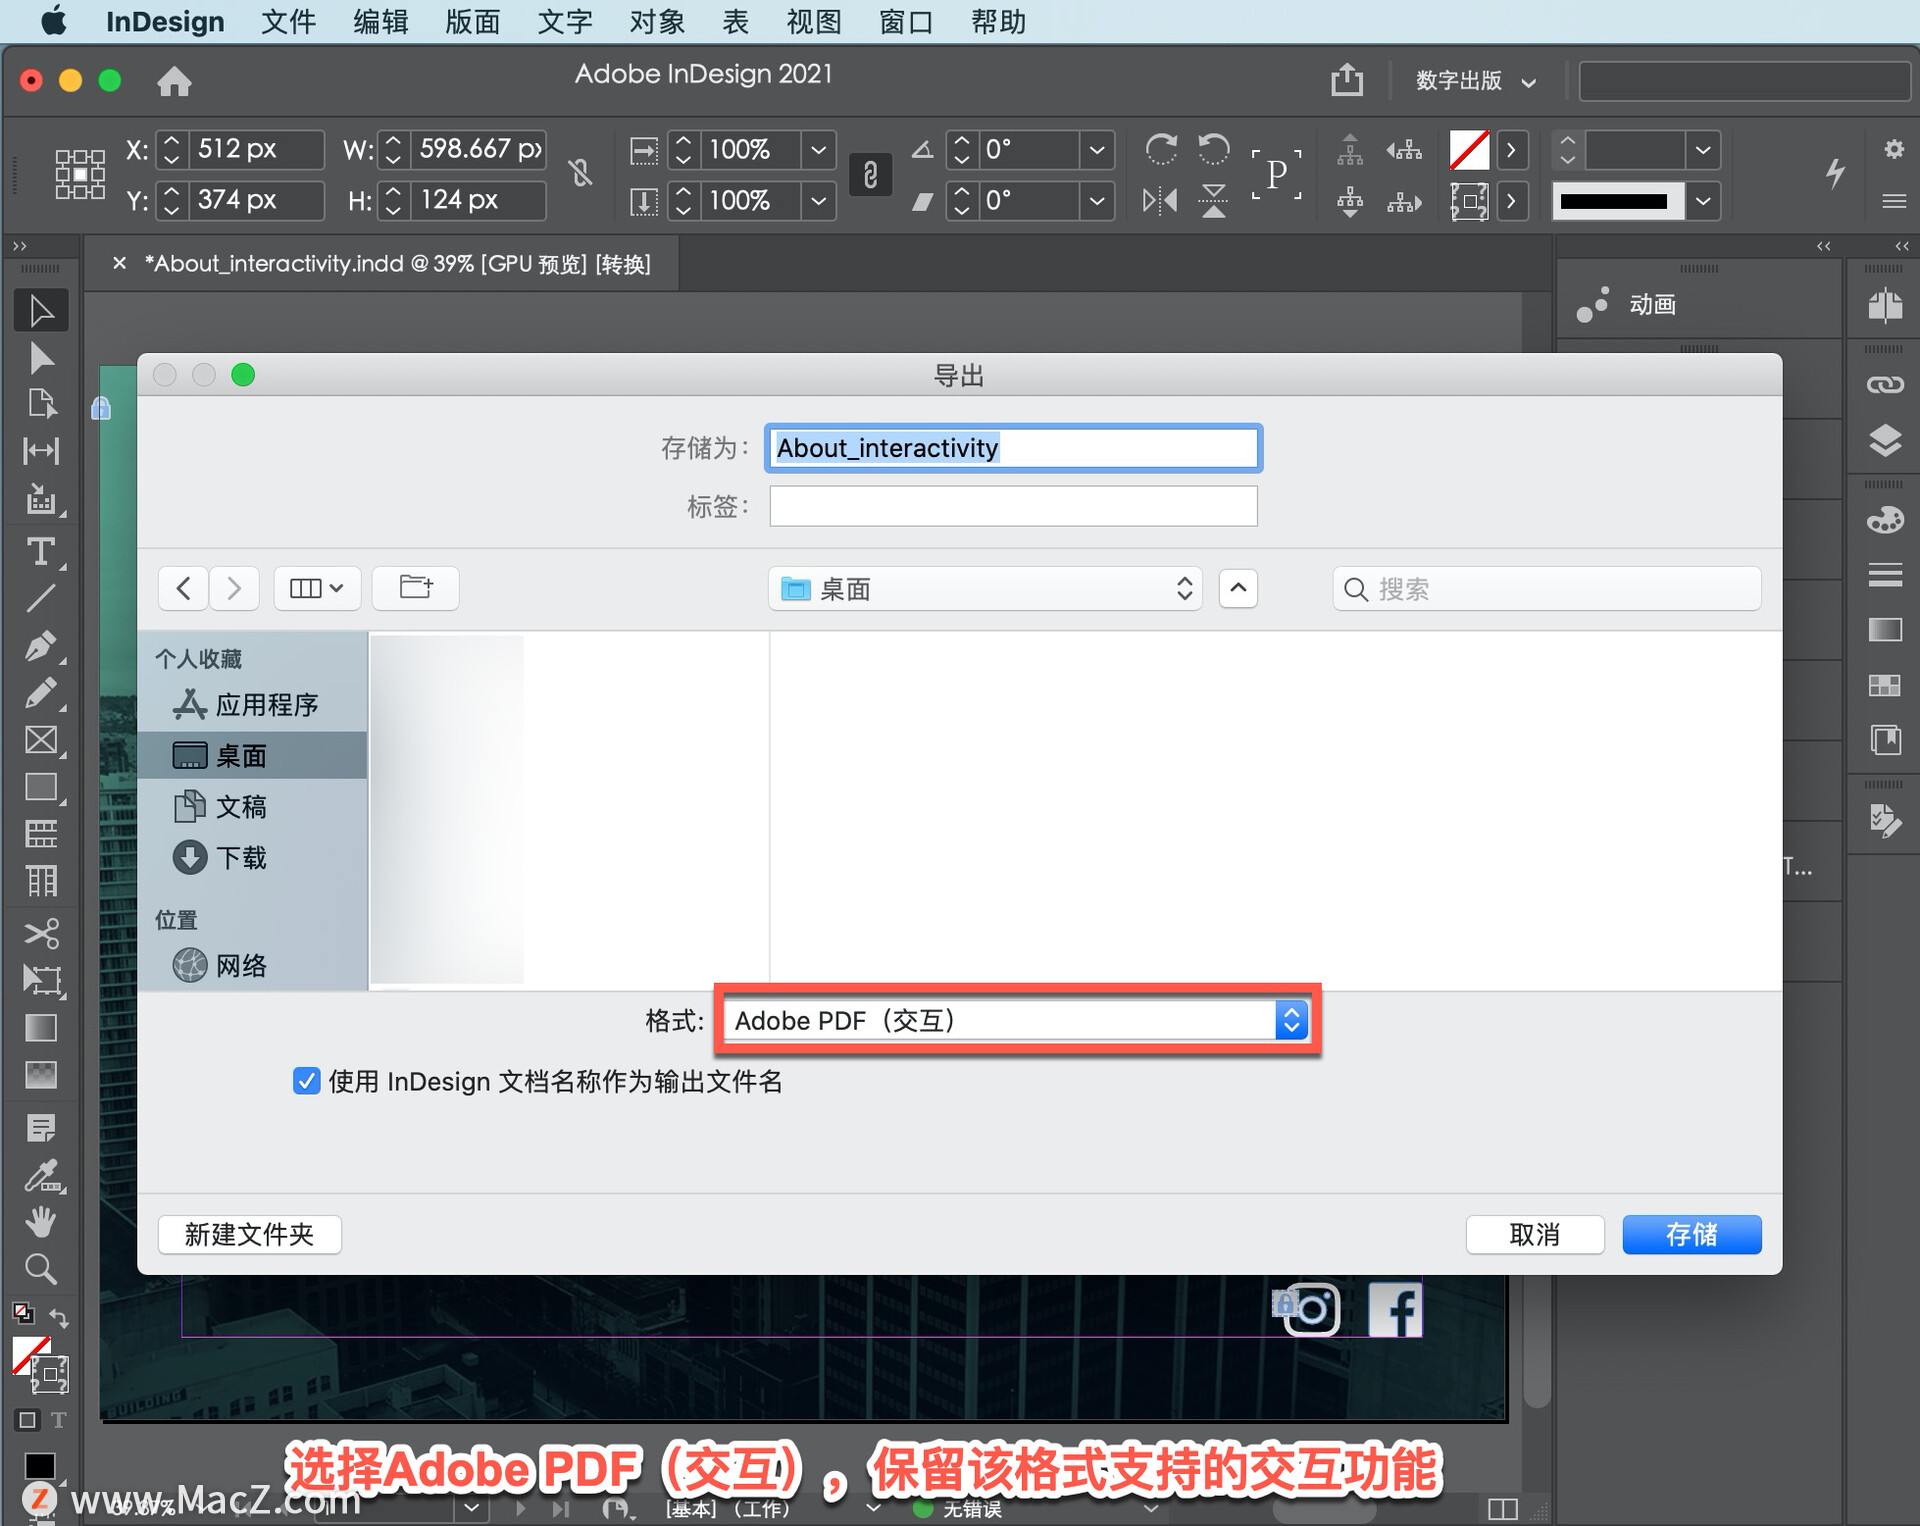Open the 数字出版 workspace dropdown
Image resolution: width=1920 pixels, height=1526 pixels.
coord(1477,81)
